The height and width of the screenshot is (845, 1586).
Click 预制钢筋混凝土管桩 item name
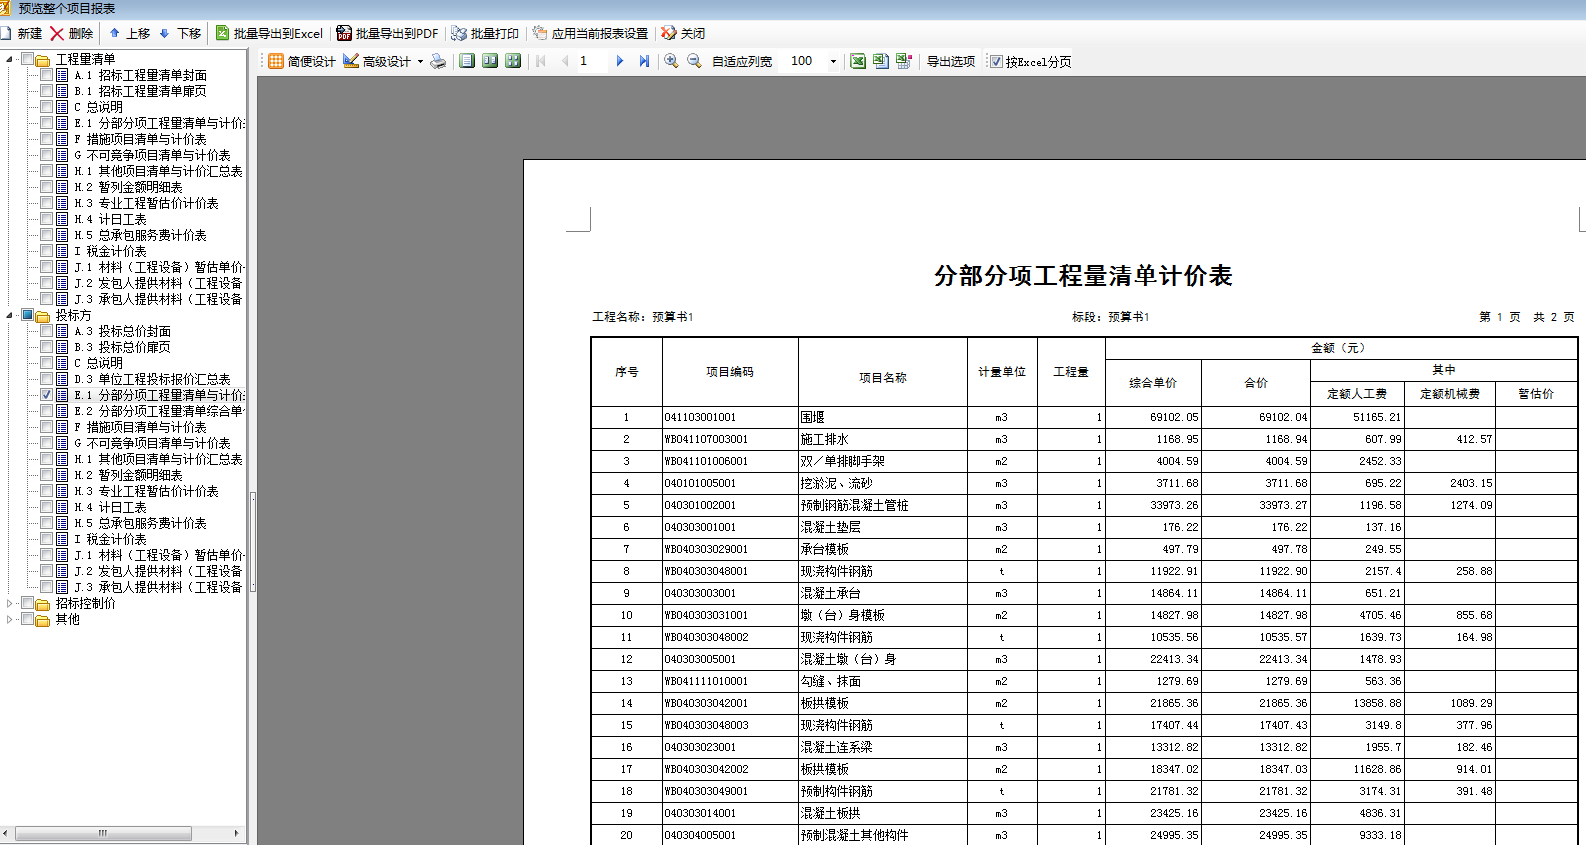pyautogui.click(x=854, y=505)
